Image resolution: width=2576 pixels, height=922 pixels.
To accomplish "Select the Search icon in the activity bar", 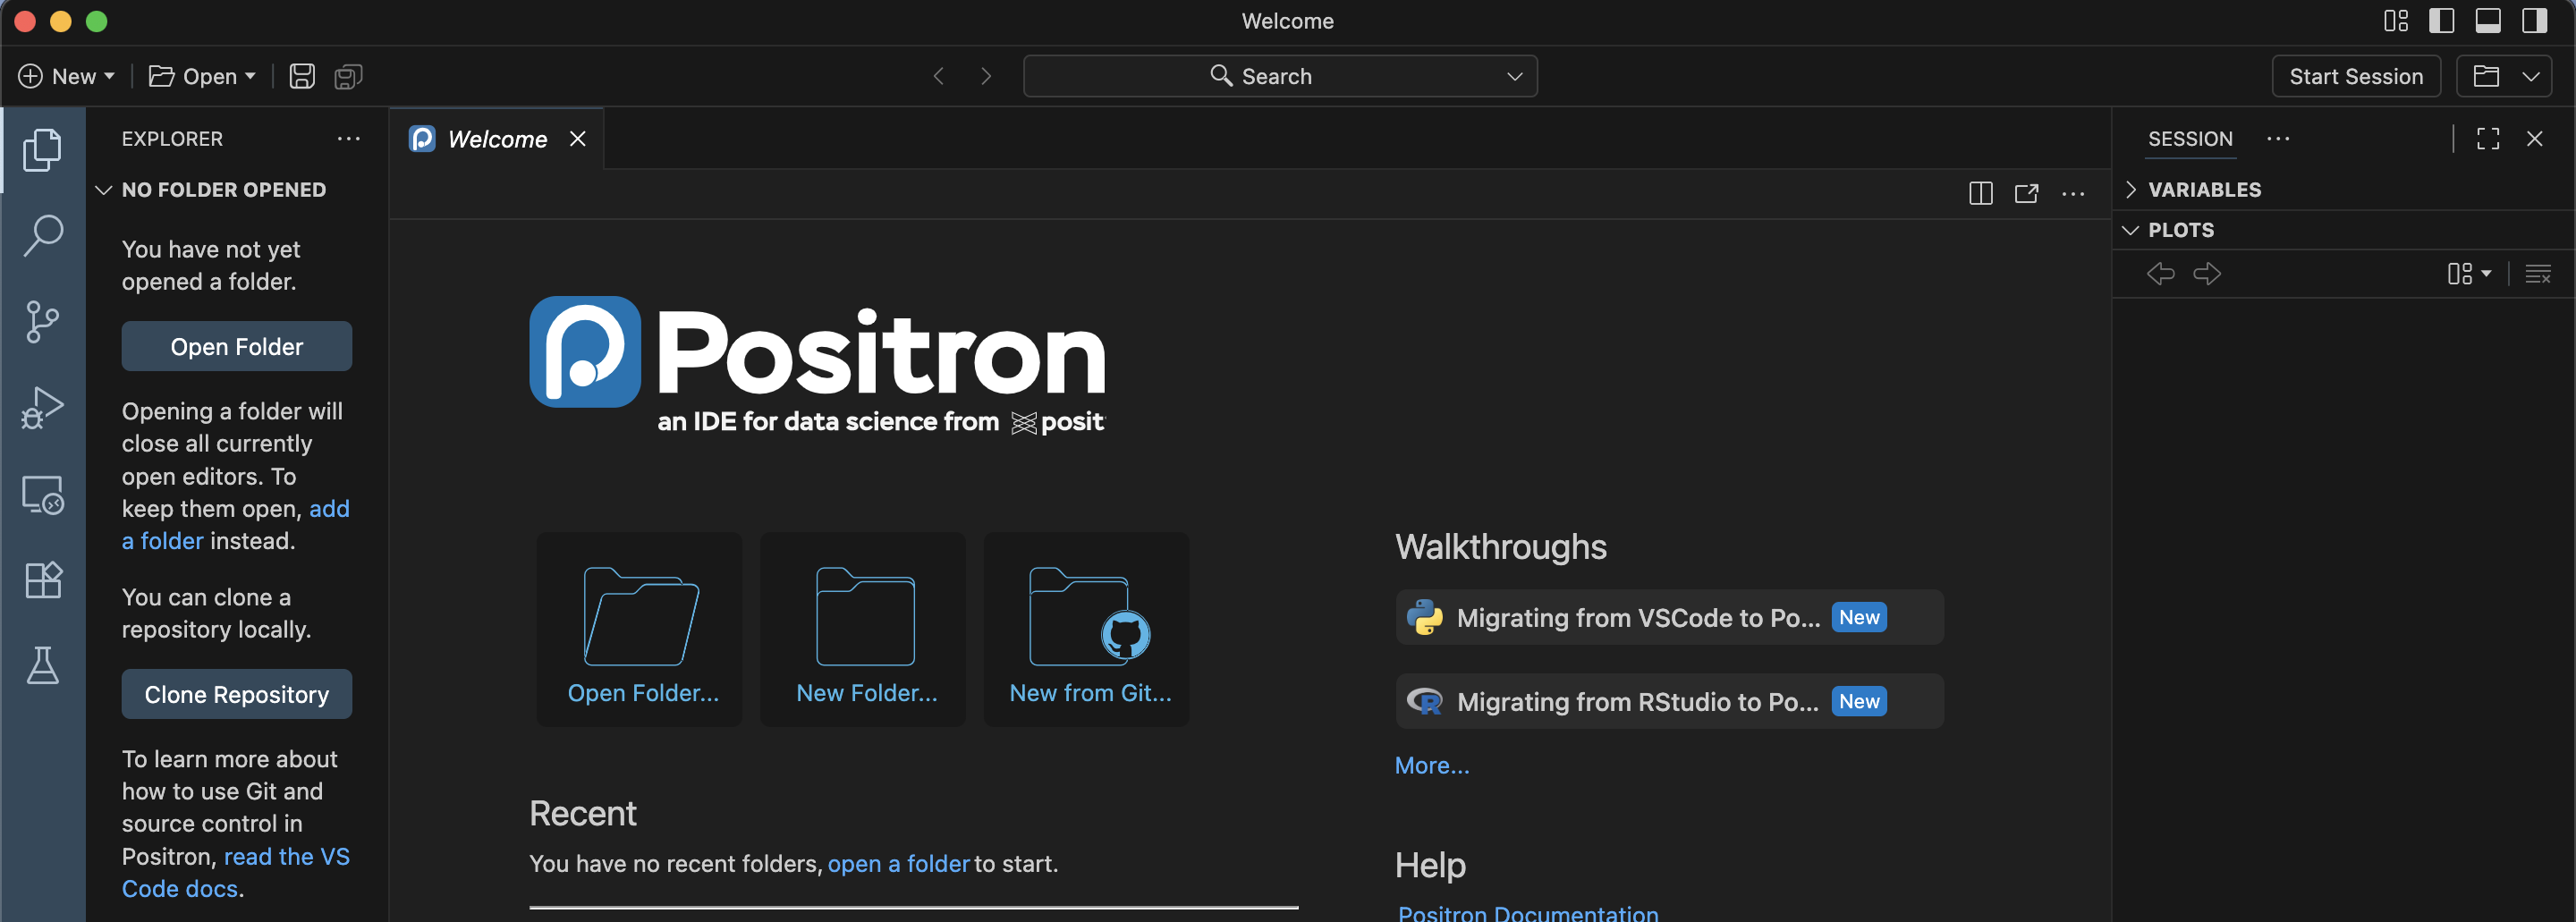I will 42,234.
